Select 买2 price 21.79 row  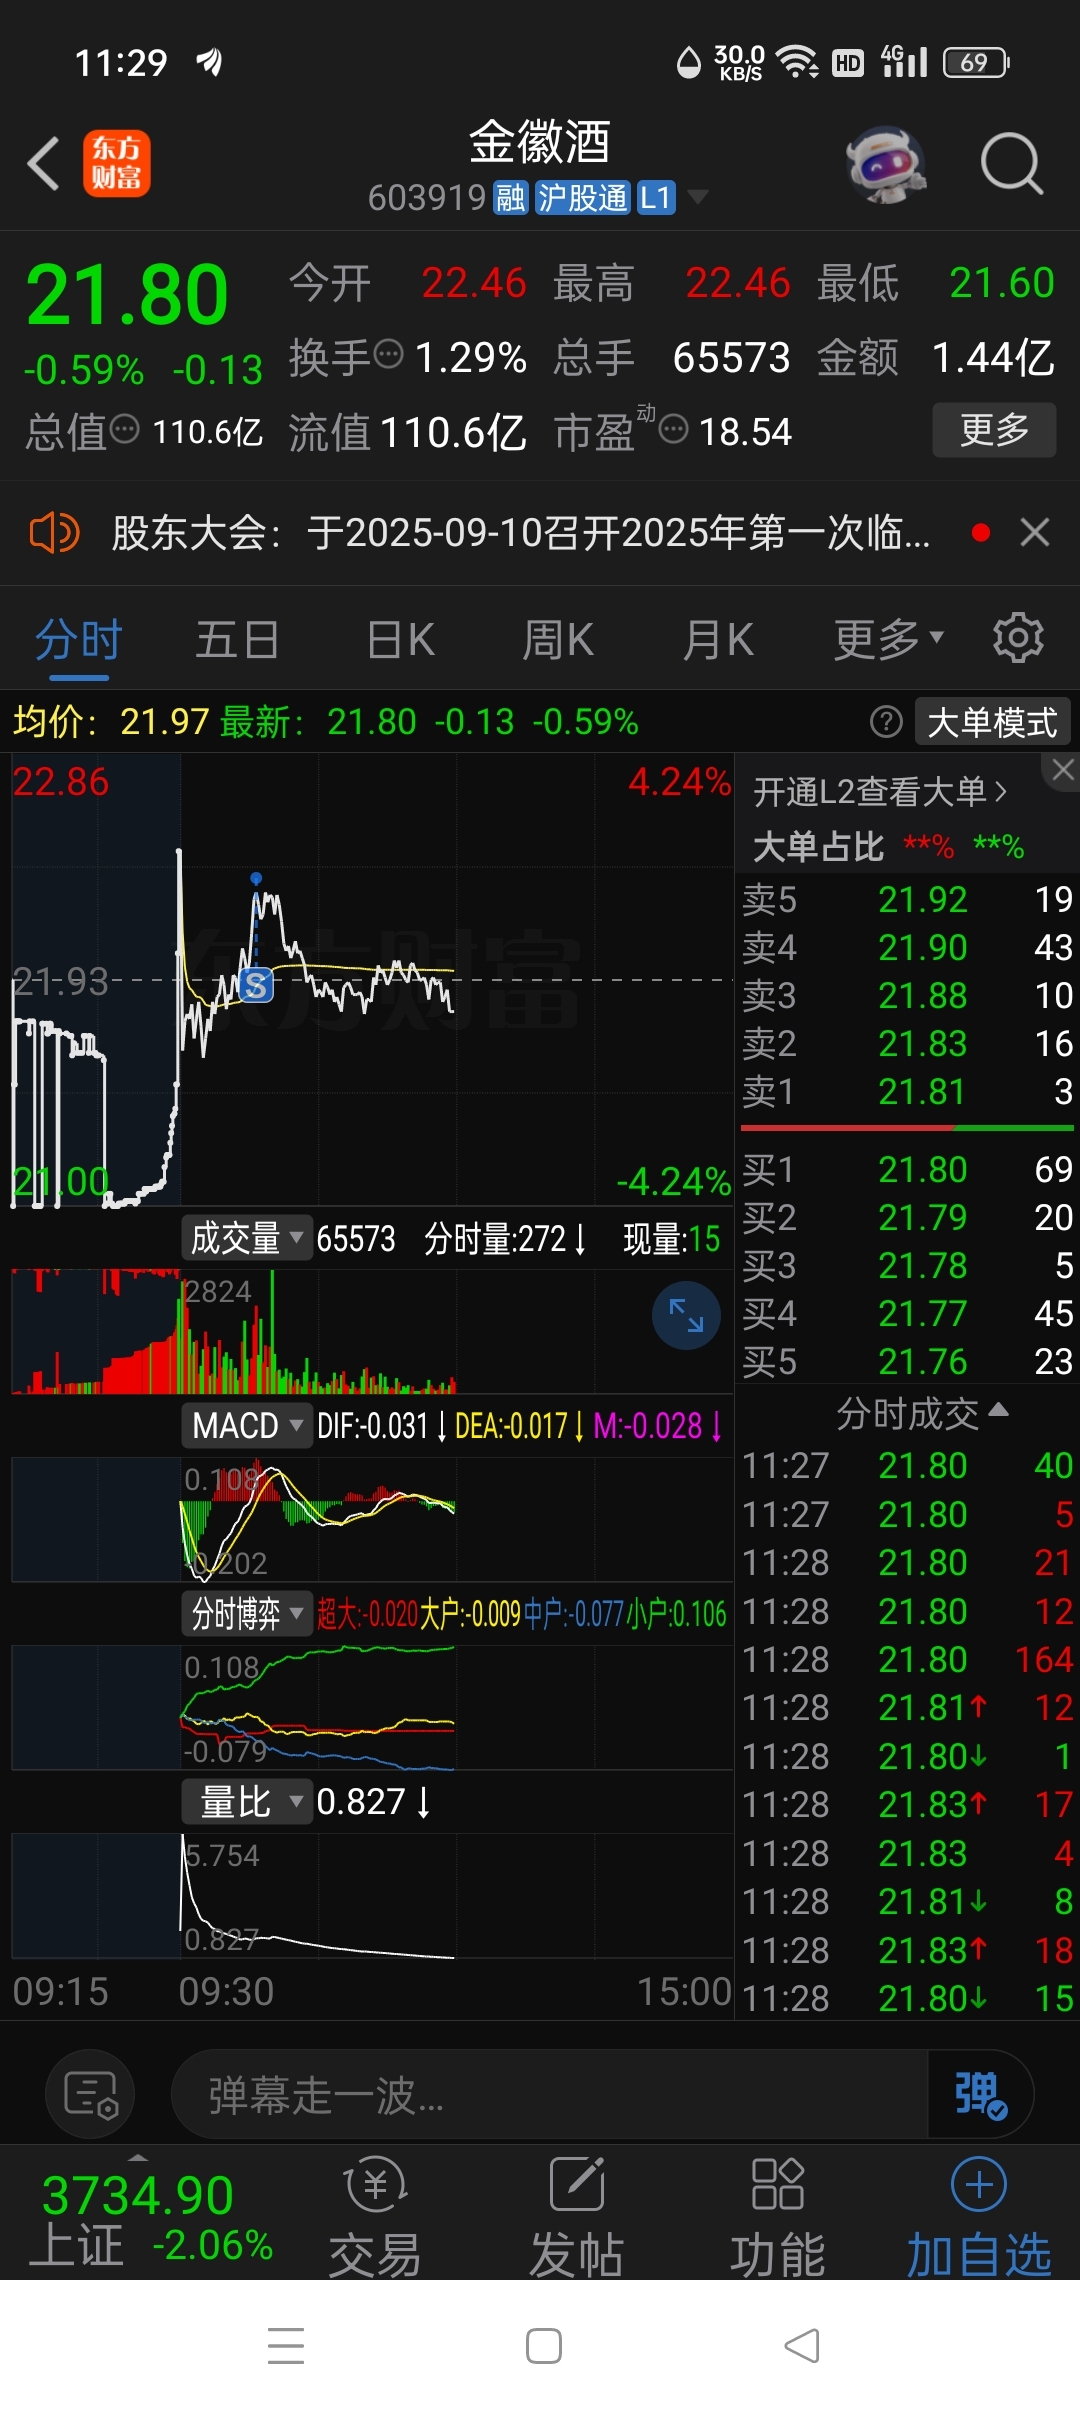(x=907, y=1217)
